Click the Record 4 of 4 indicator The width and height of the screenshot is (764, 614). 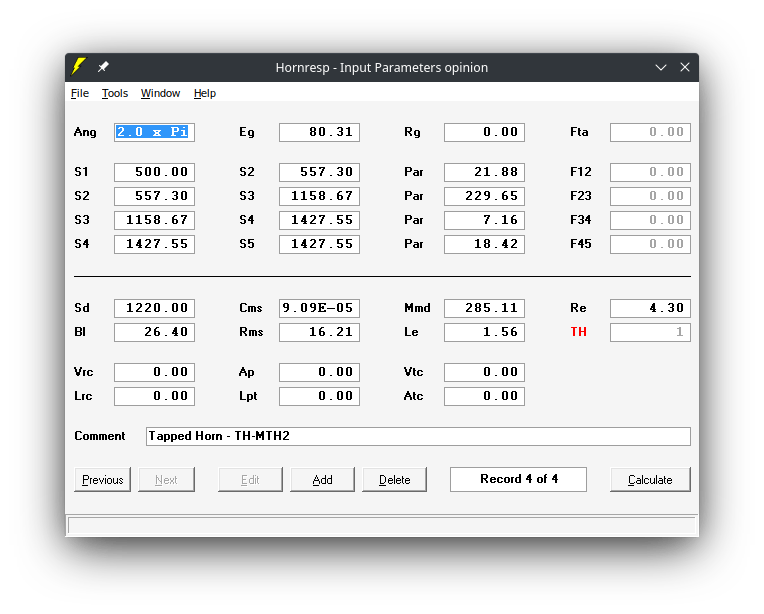tap(518, 480)
